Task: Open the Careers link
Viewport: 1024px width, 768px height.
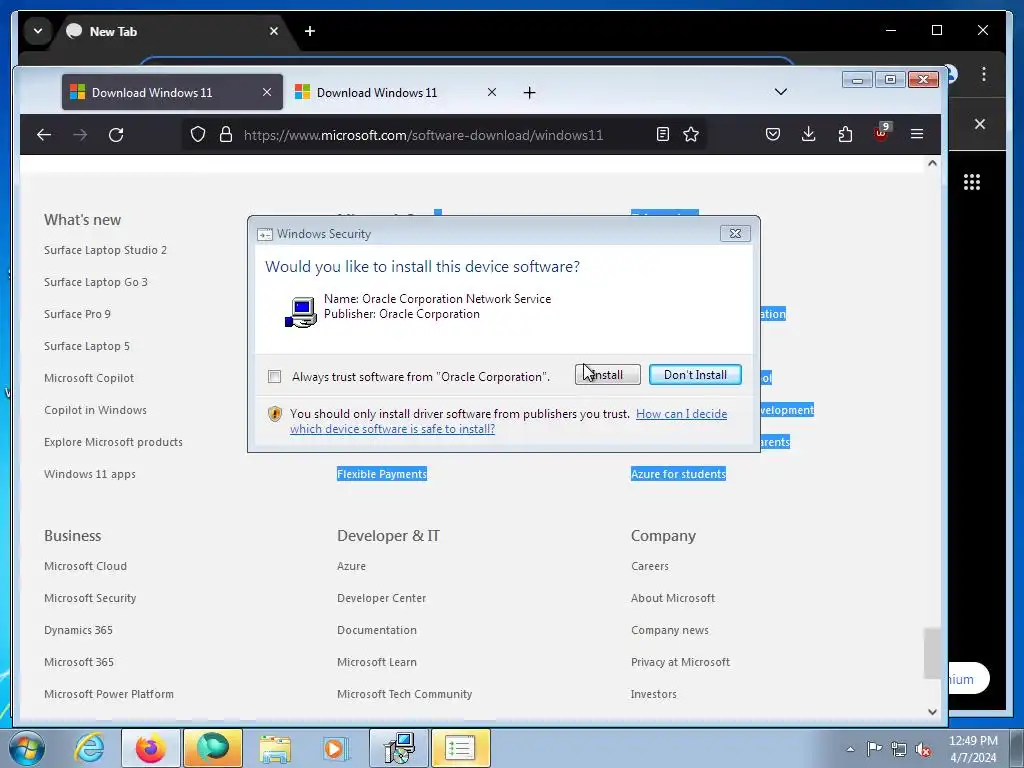Action: 650,566
